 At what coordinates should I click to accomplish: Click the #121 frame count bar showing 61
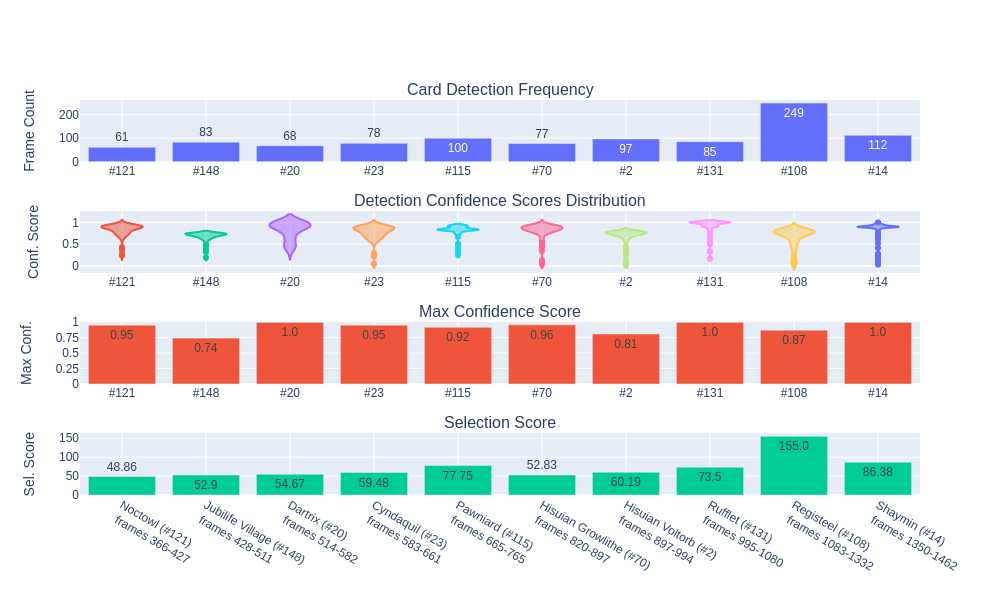pos(121,154)
